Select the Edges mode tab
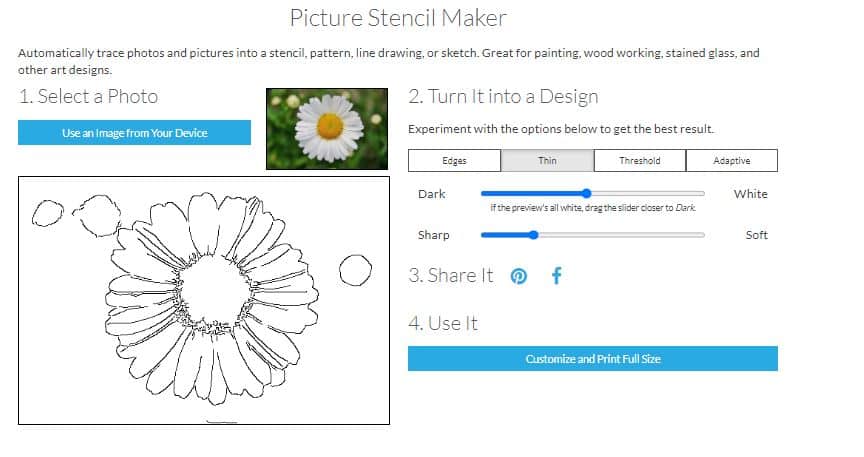This screenshot has width=864, height=457. (x=454, y=160)
